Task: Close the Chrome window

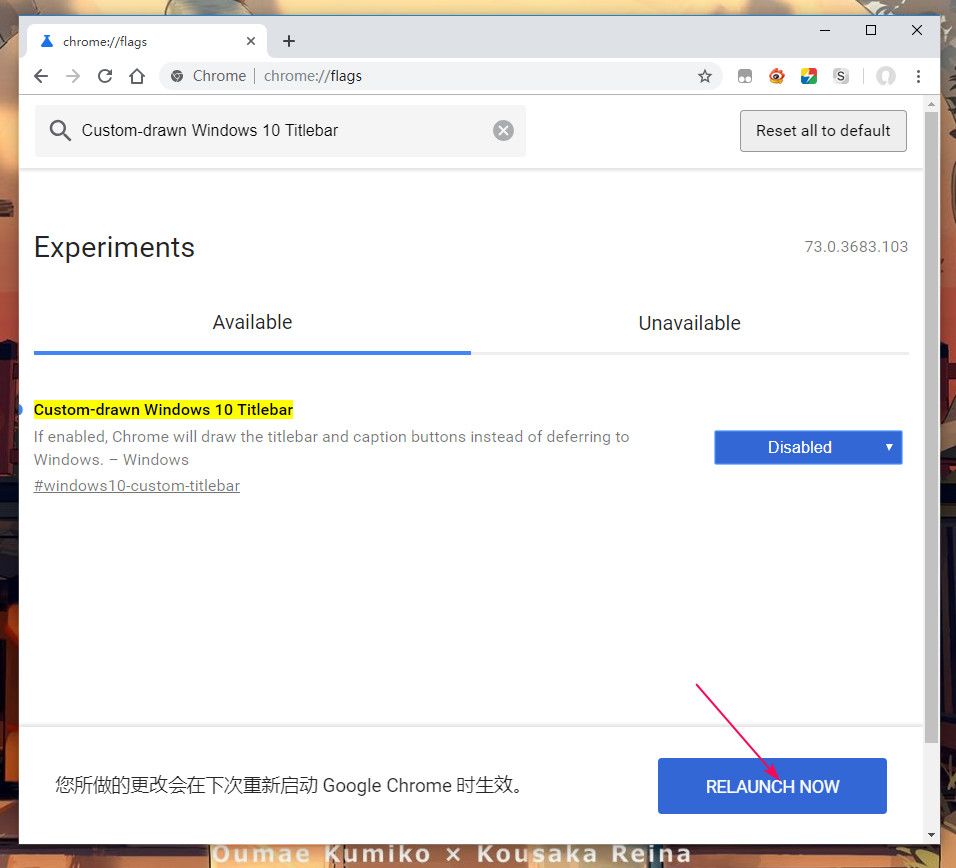Action: click(x=916, y=30)
